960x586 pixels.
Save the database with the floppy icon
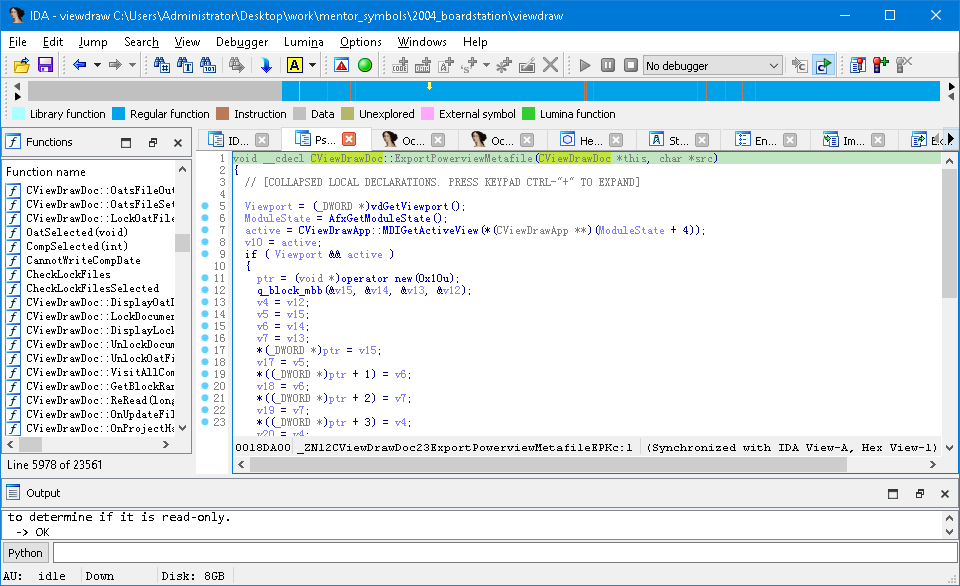[x=45, y=65]
